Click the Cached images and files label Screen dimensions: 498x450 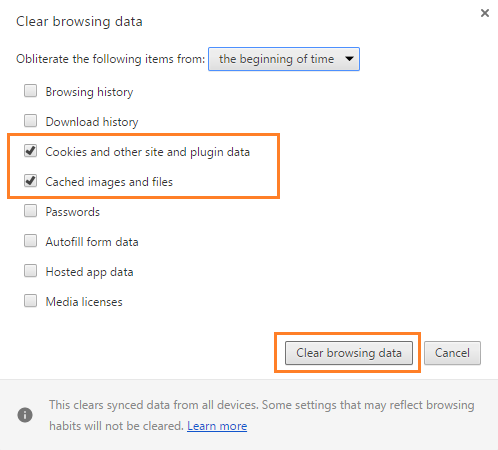pos(109,182)
